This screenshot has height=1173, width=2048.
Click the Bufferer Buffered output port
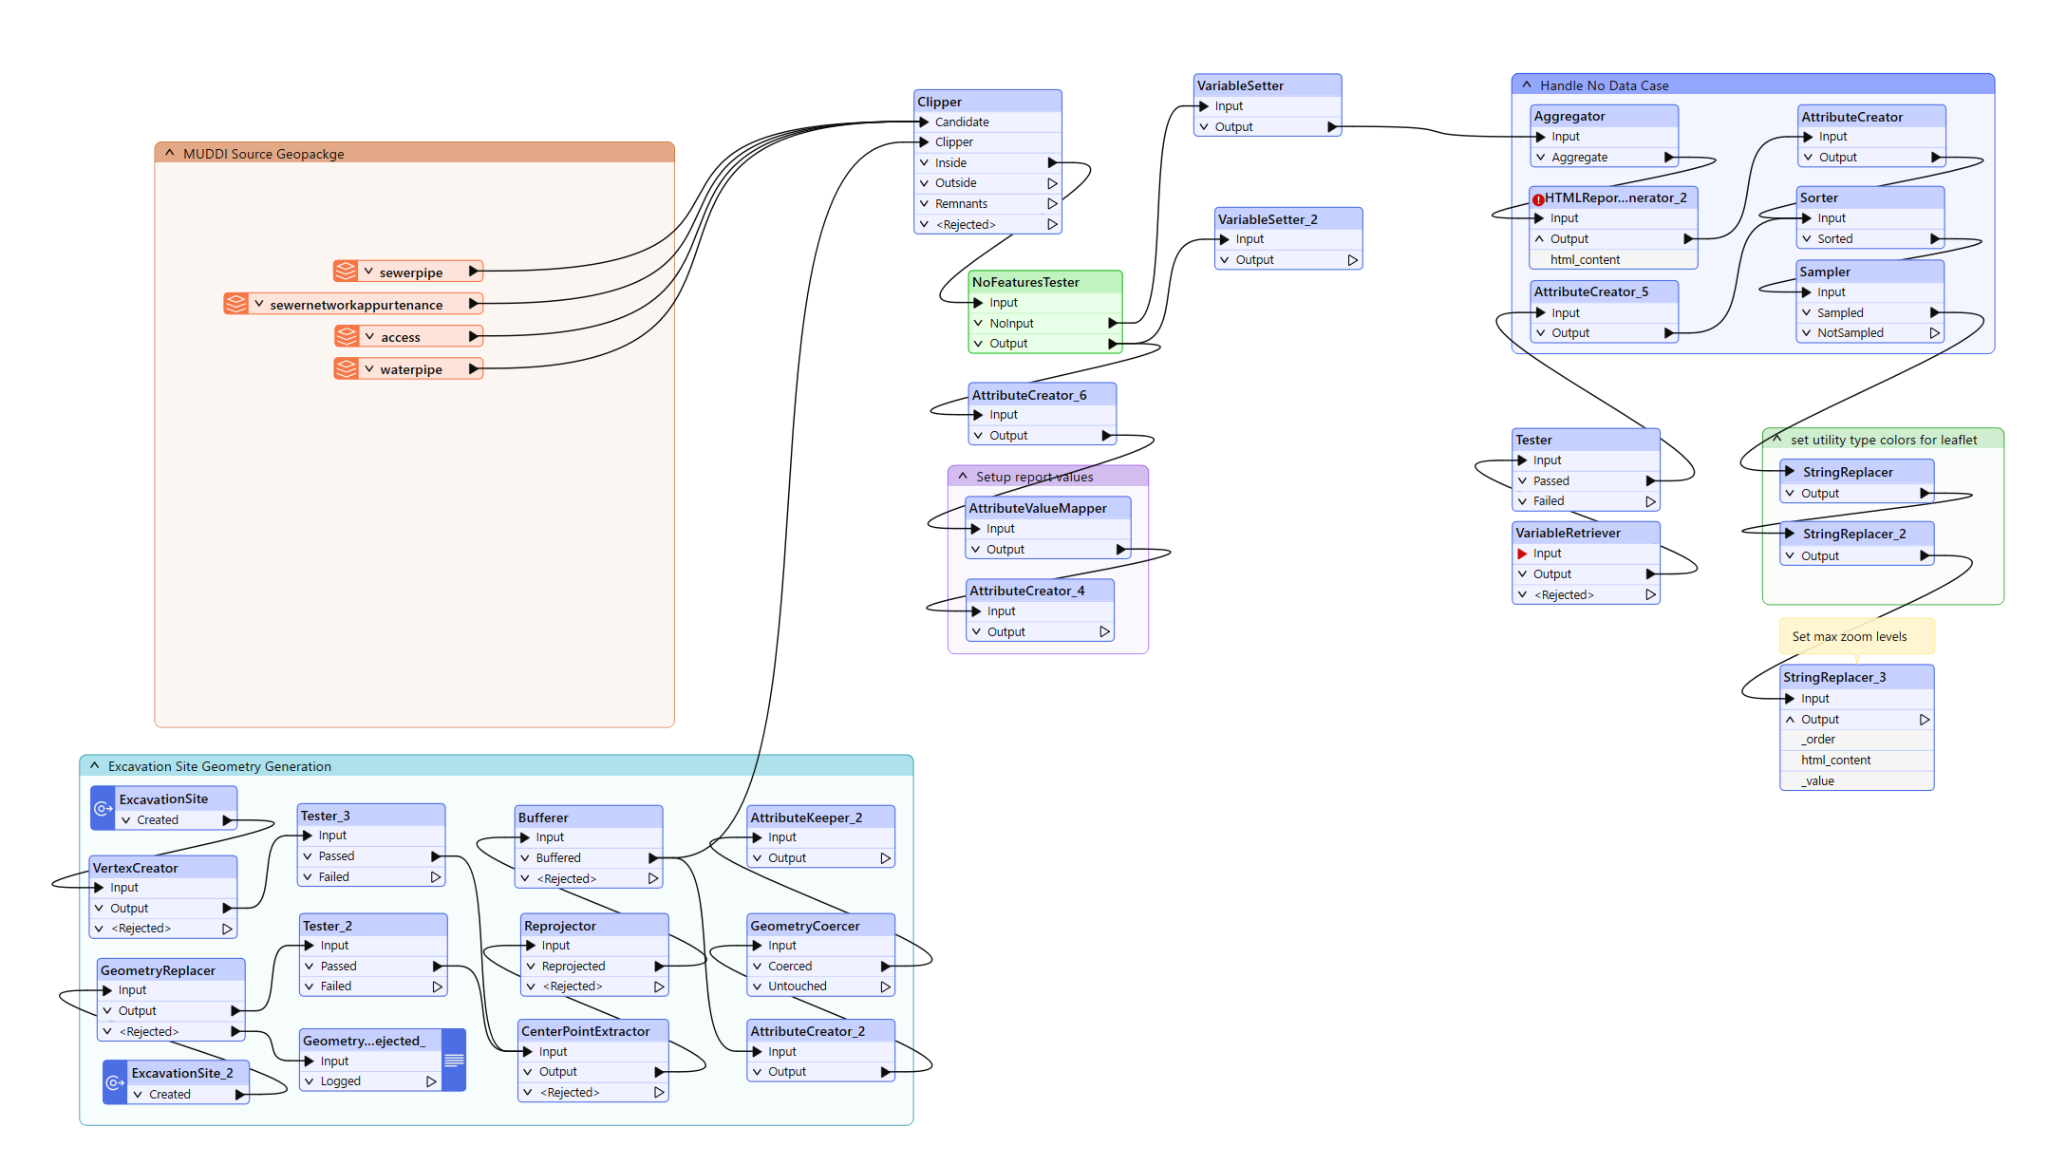(x=653, y=858)
